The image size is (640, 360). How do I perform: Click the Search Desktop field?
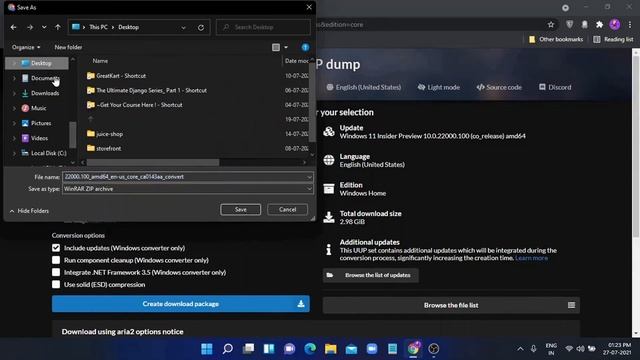(x=263, y=27)
